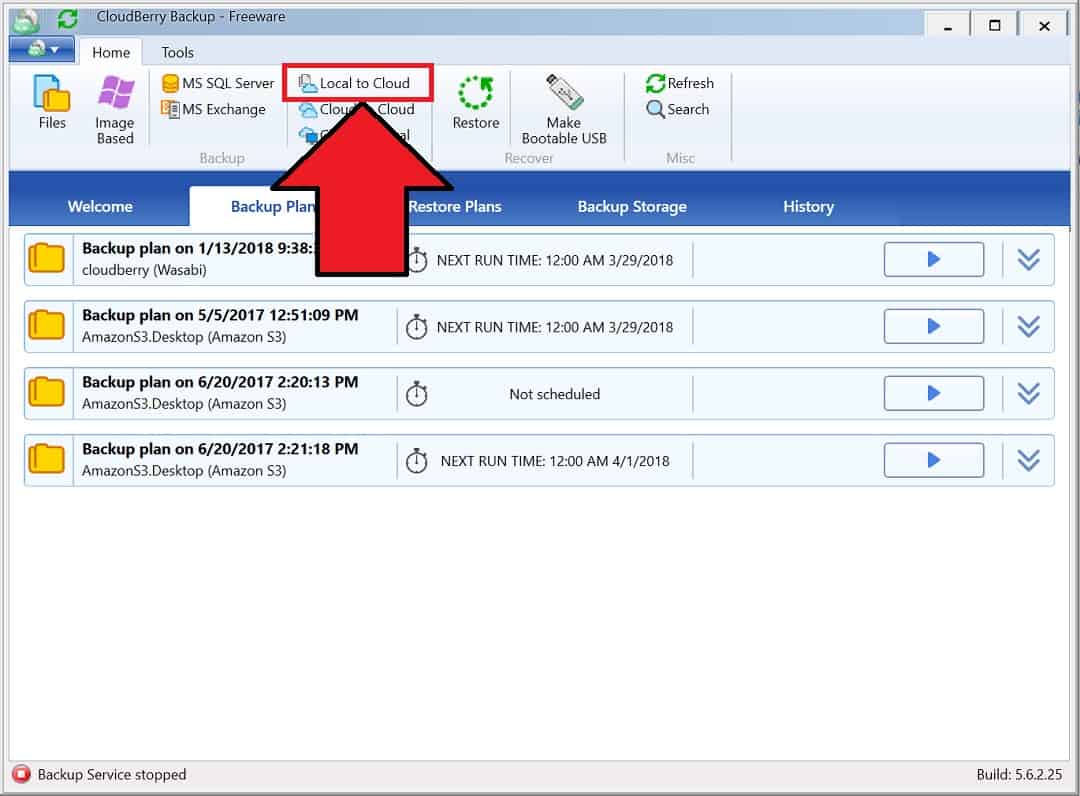
Task: Open the History tab
Action: [x=808, y=207]
